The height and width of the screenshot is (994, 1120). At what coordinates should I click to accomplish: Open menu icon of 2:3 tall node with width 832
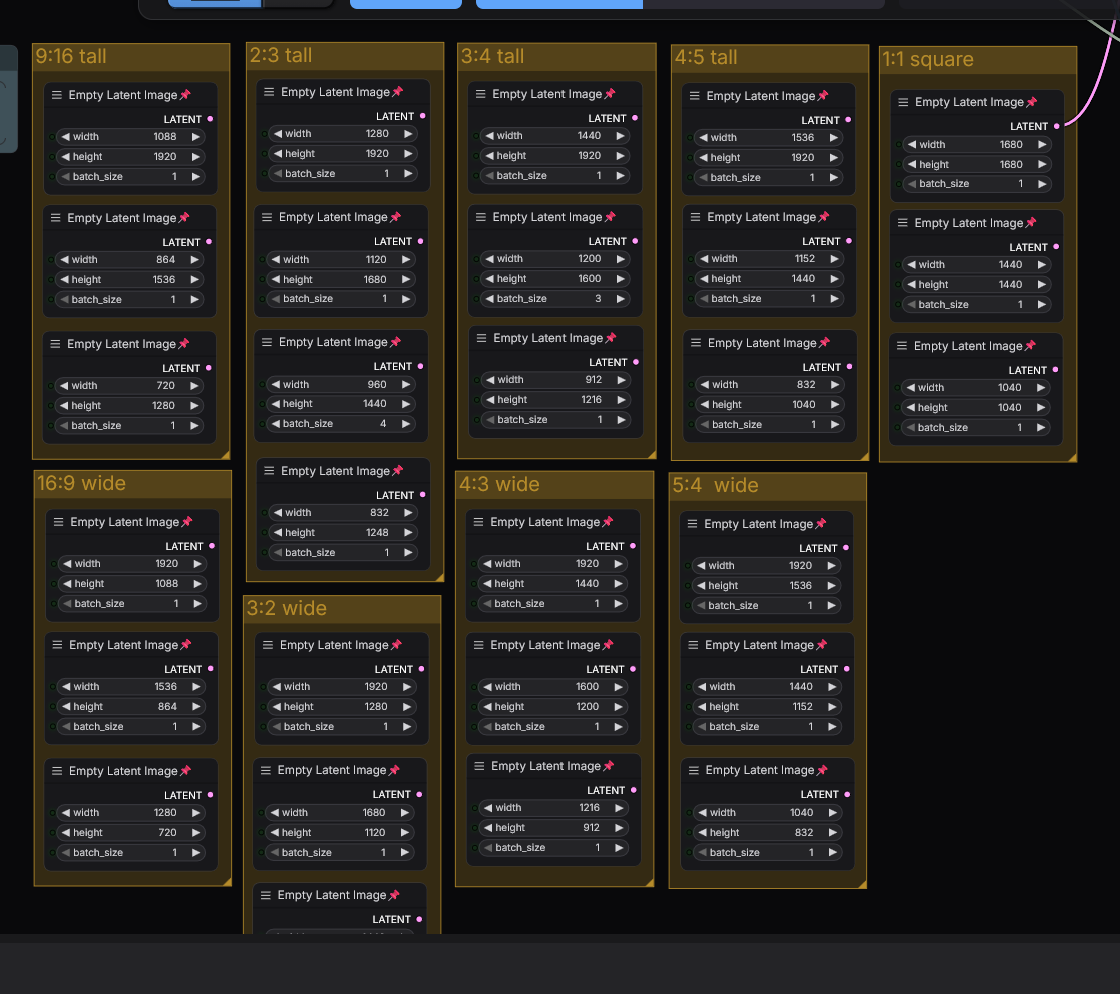click(x=269, y=471)
